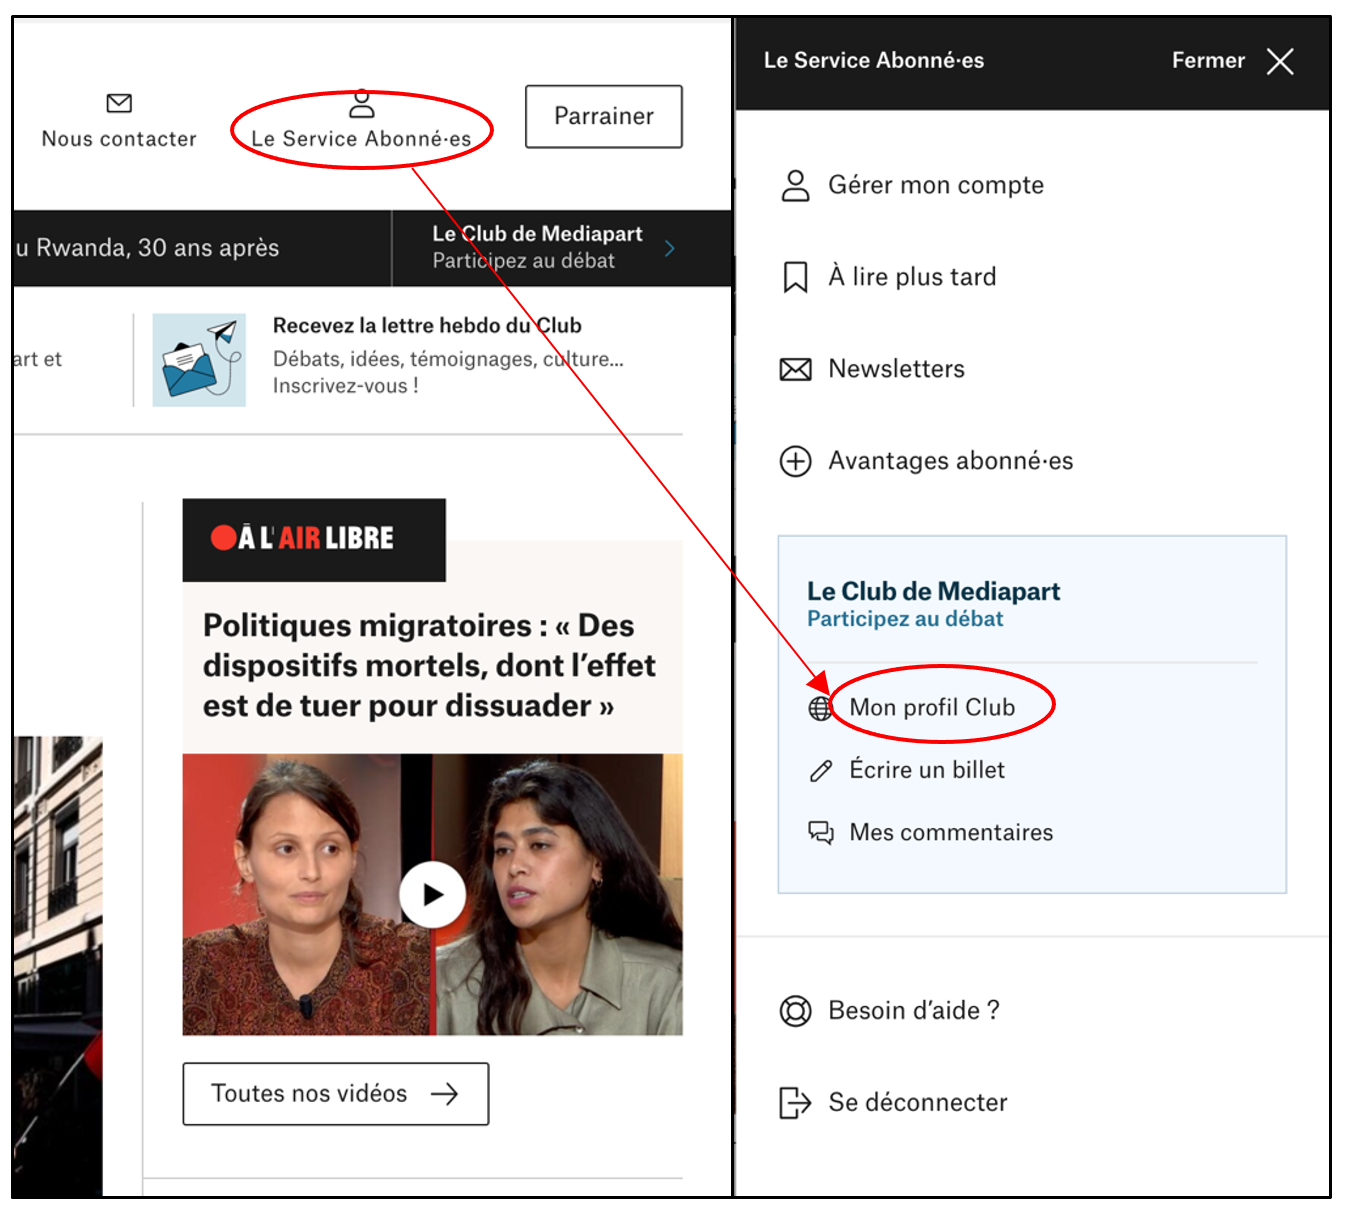Click Participez au débat in the panel
Screen dimensions: 1348x1212
[x=905, y=619]
